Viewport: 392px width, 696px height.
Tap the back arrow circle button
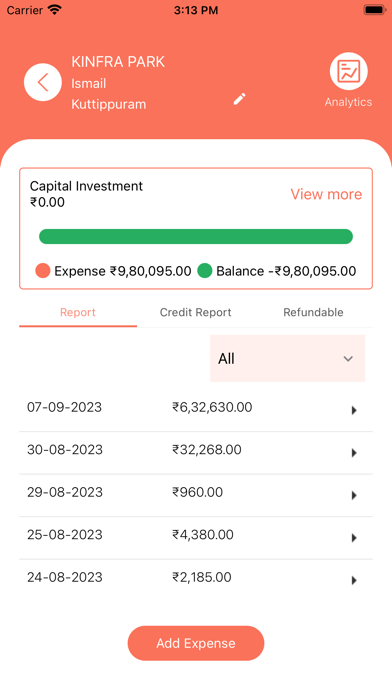pos(43,82)
